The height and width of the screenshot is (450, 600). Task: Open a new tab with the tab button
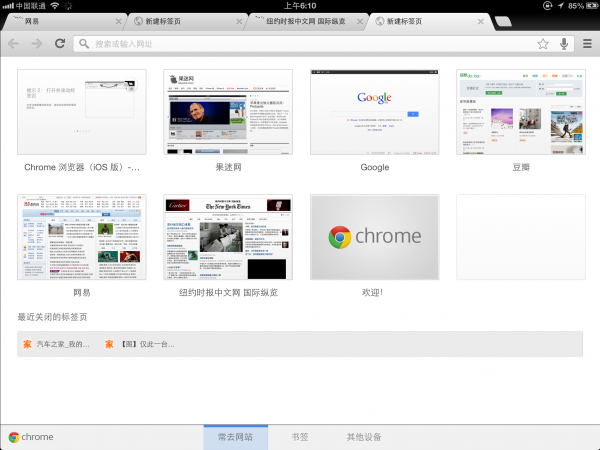tap(503, 21)
